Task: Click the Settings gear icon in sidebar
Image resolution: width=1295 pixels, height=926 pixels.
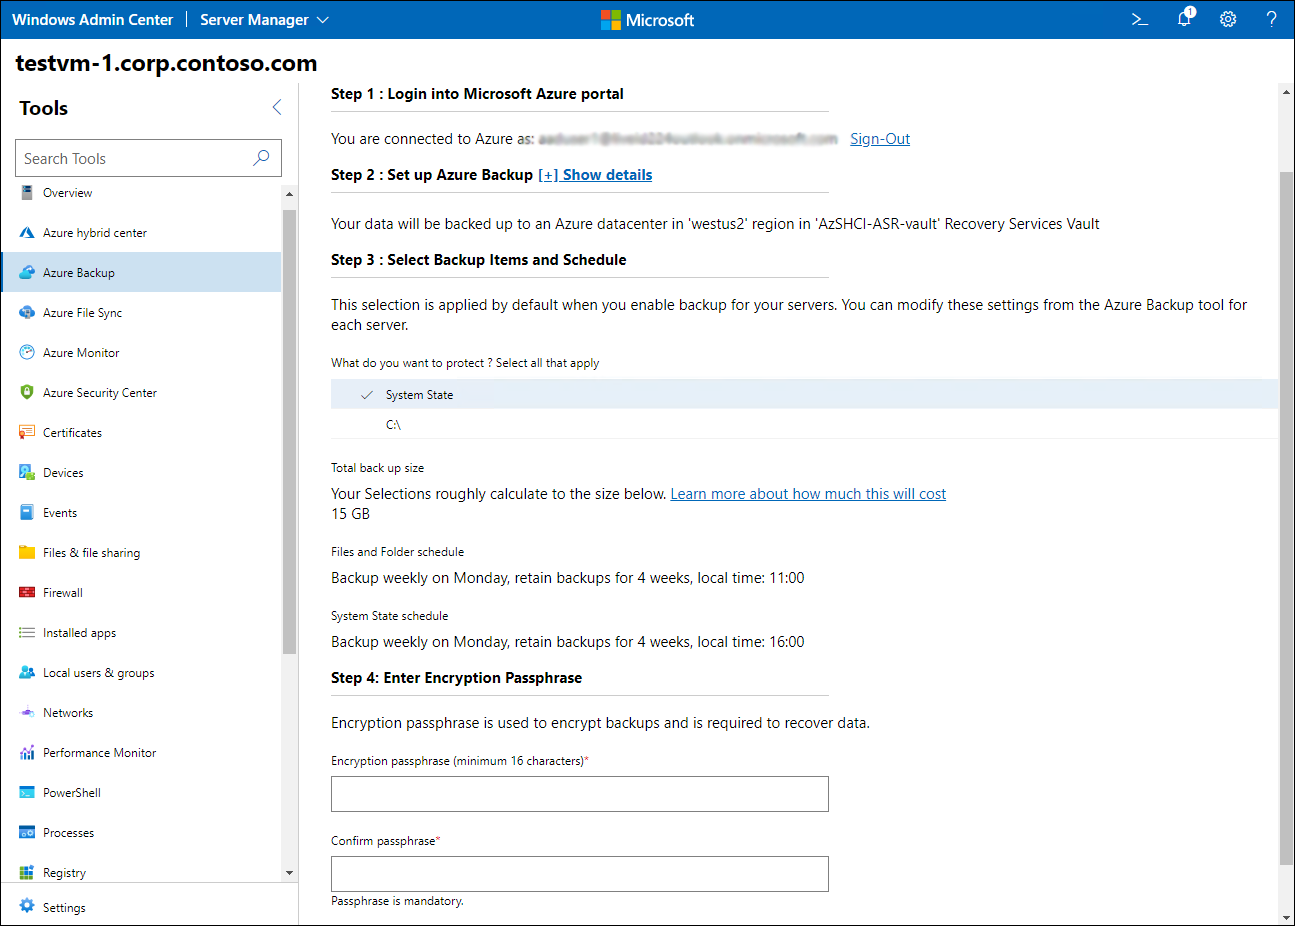Action: coord(27,906)
